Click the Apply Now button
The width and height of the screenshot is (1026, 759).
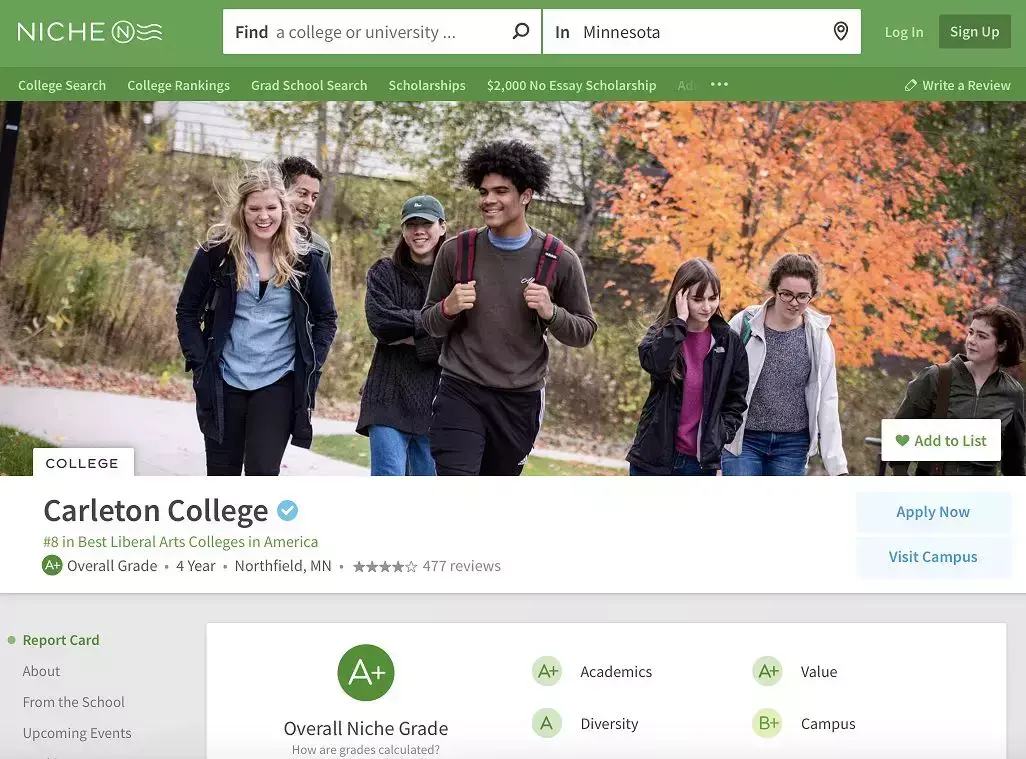coord(933,512)
